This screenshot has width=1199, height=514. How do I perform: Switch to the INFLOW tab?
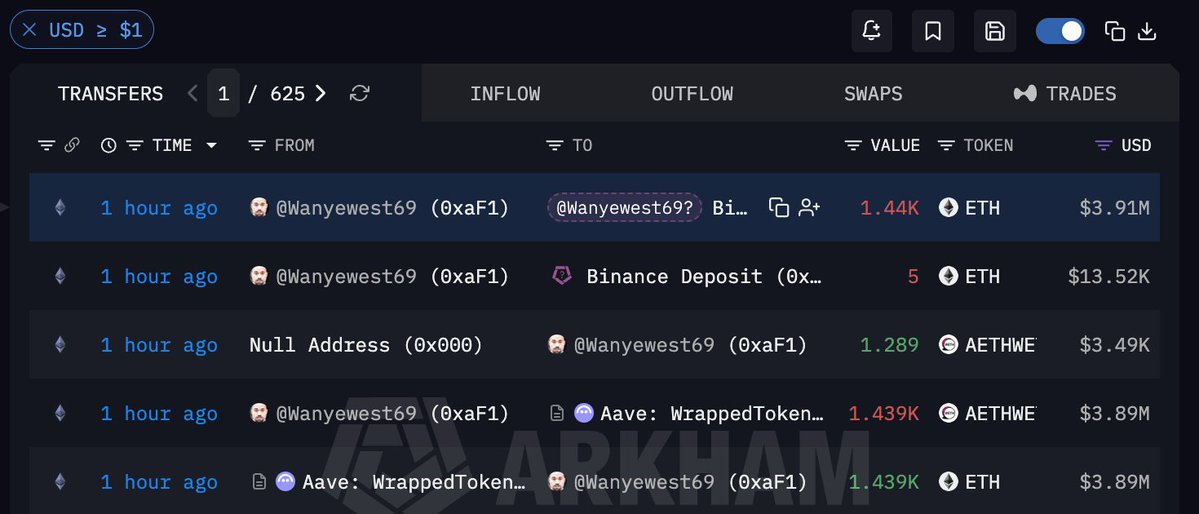[x=505, y=93]
